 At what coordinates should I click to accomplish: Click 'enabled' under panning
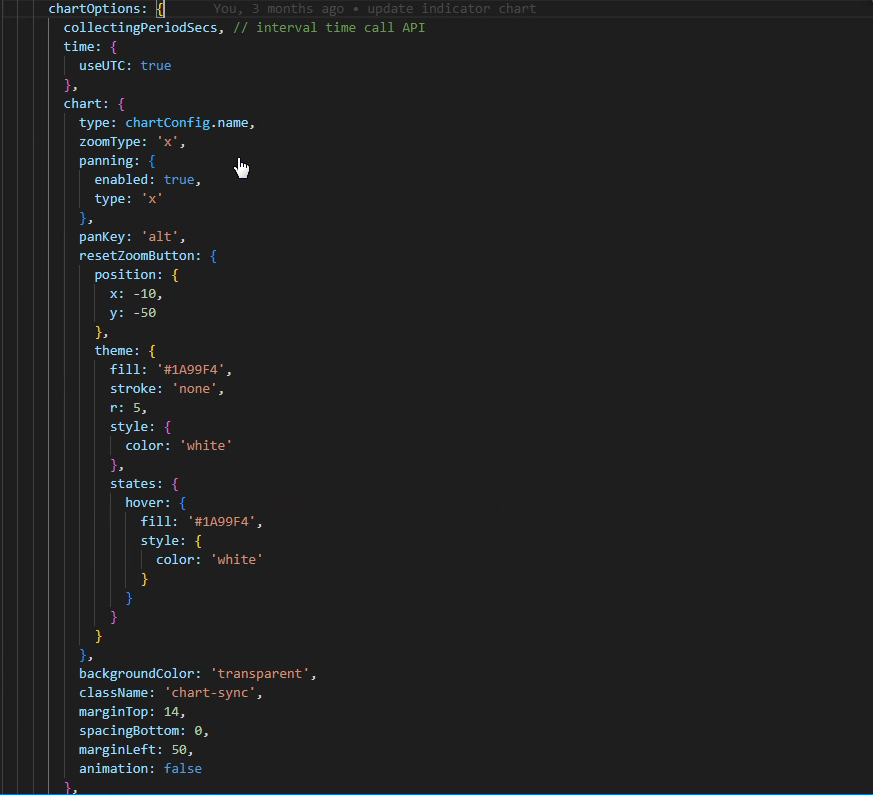click(121, 180)
